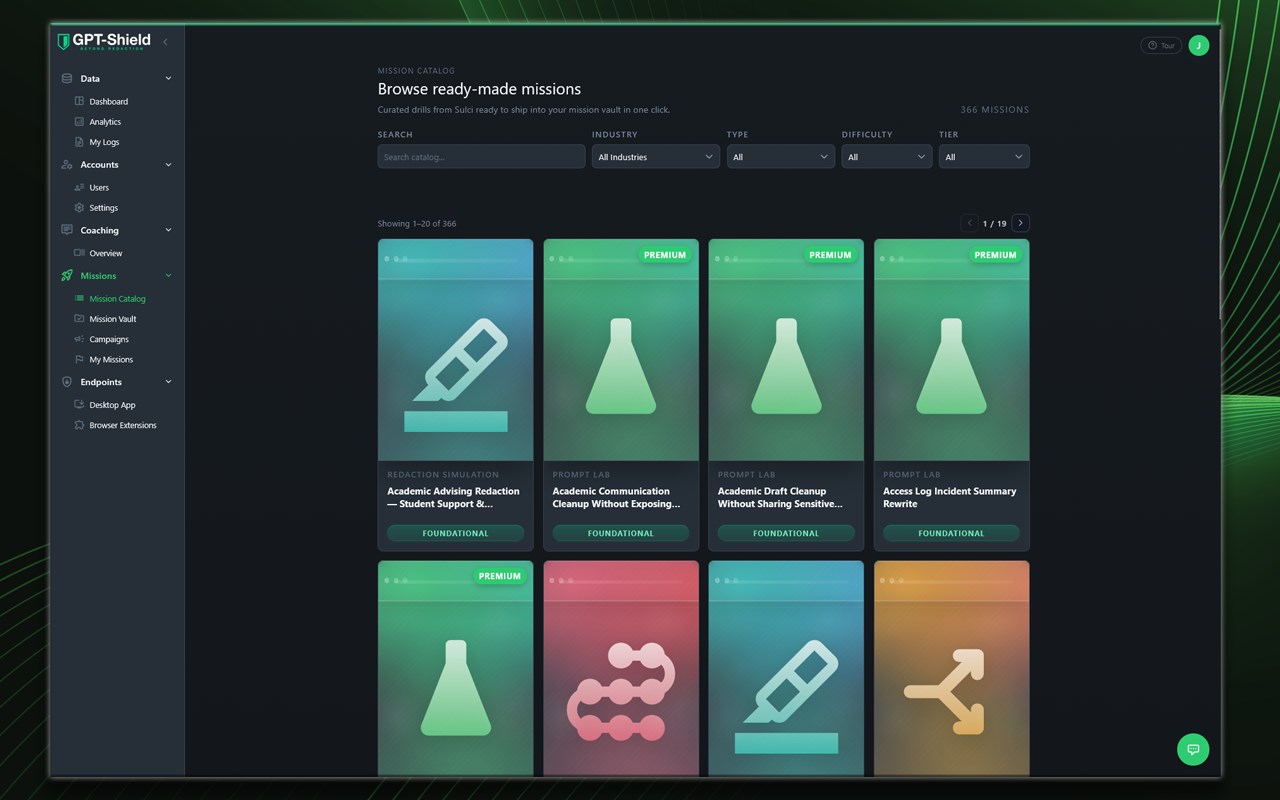Screen dimensions: 1280x800
Task: Open Academic Draft Cleanup mission title
Action: pyautogui.click(x=780, y=497)
